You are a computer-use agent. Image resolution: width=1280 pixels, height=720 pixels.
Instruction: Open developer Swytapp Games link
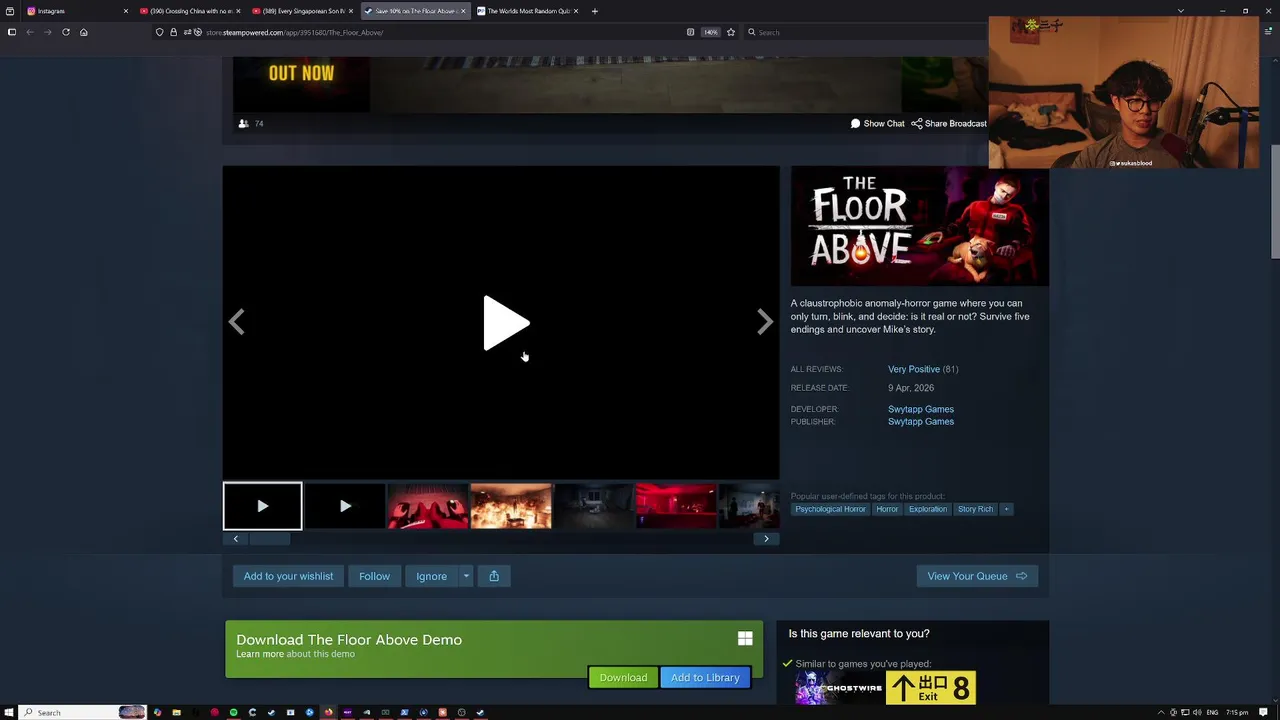(921, 409)
